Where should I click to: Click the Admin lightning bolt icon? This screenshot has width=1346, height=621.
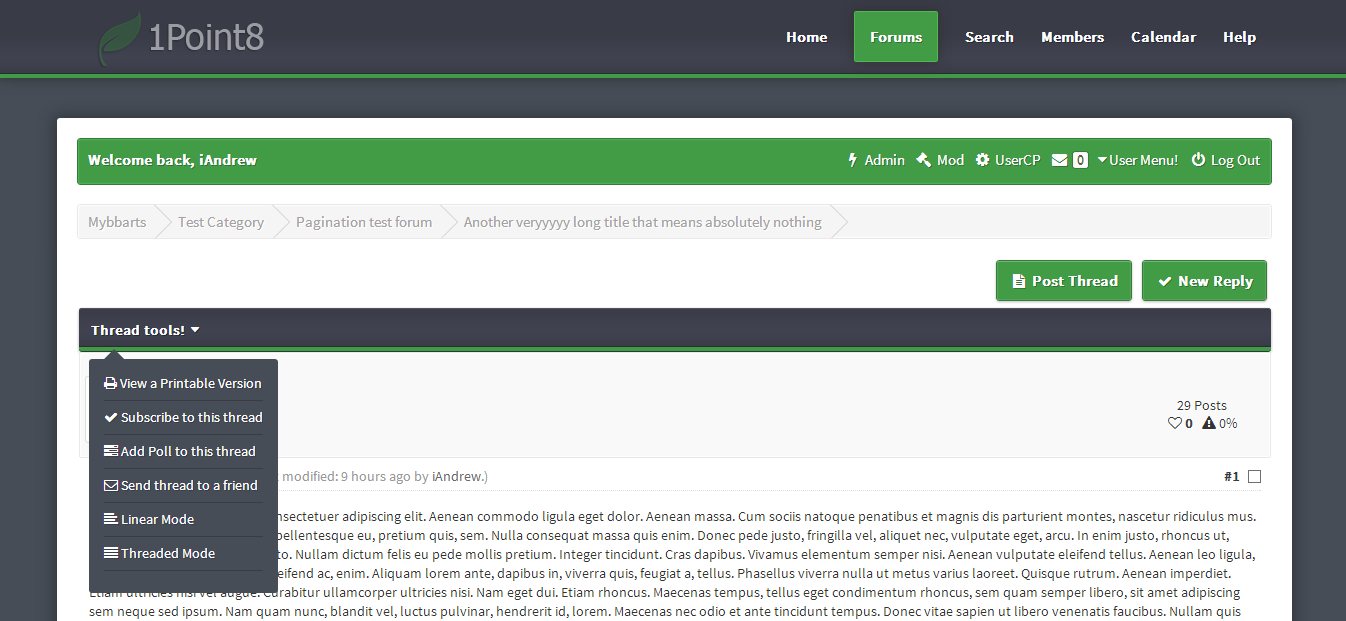click(x=853, y=160)
